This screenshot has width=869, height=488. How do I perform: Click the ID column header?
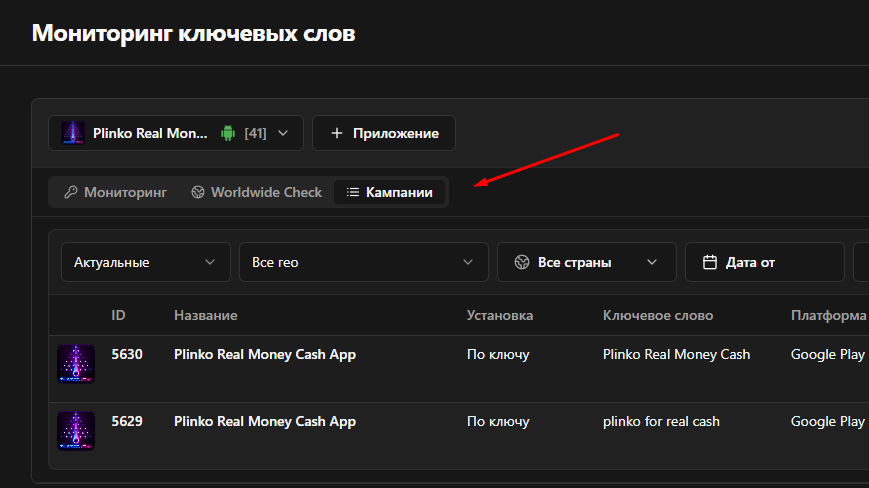tap(118, 315)
